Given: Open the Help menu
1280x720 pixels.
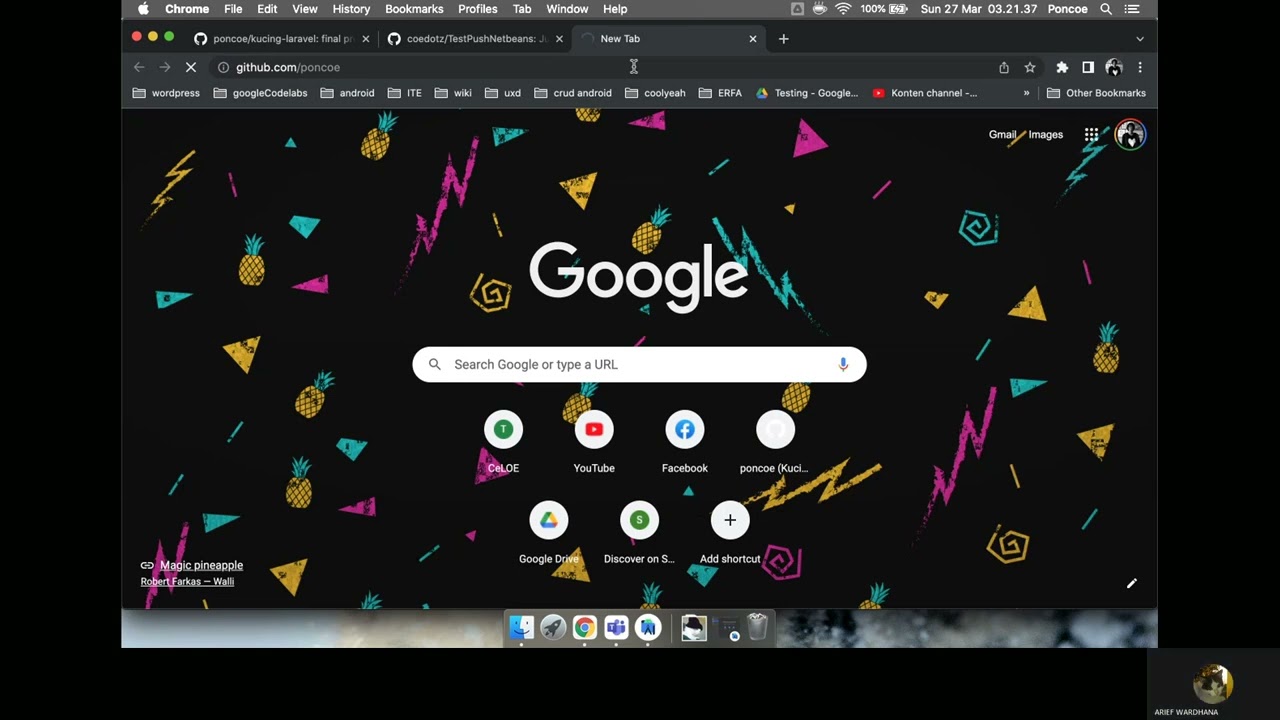Looking at the screenshot, I should coord(615,9).
